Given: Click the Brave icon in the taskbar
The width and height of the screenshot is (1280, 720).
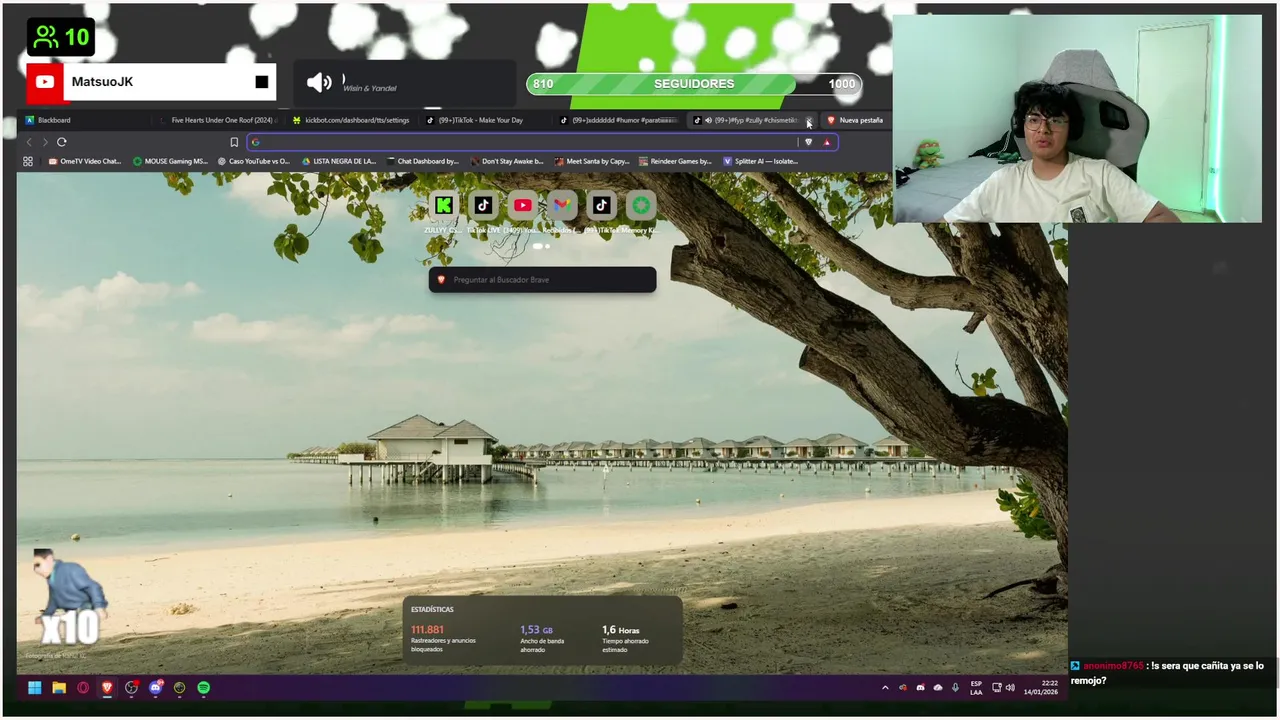Looking at the screenshot, I should tap(107, 688).
